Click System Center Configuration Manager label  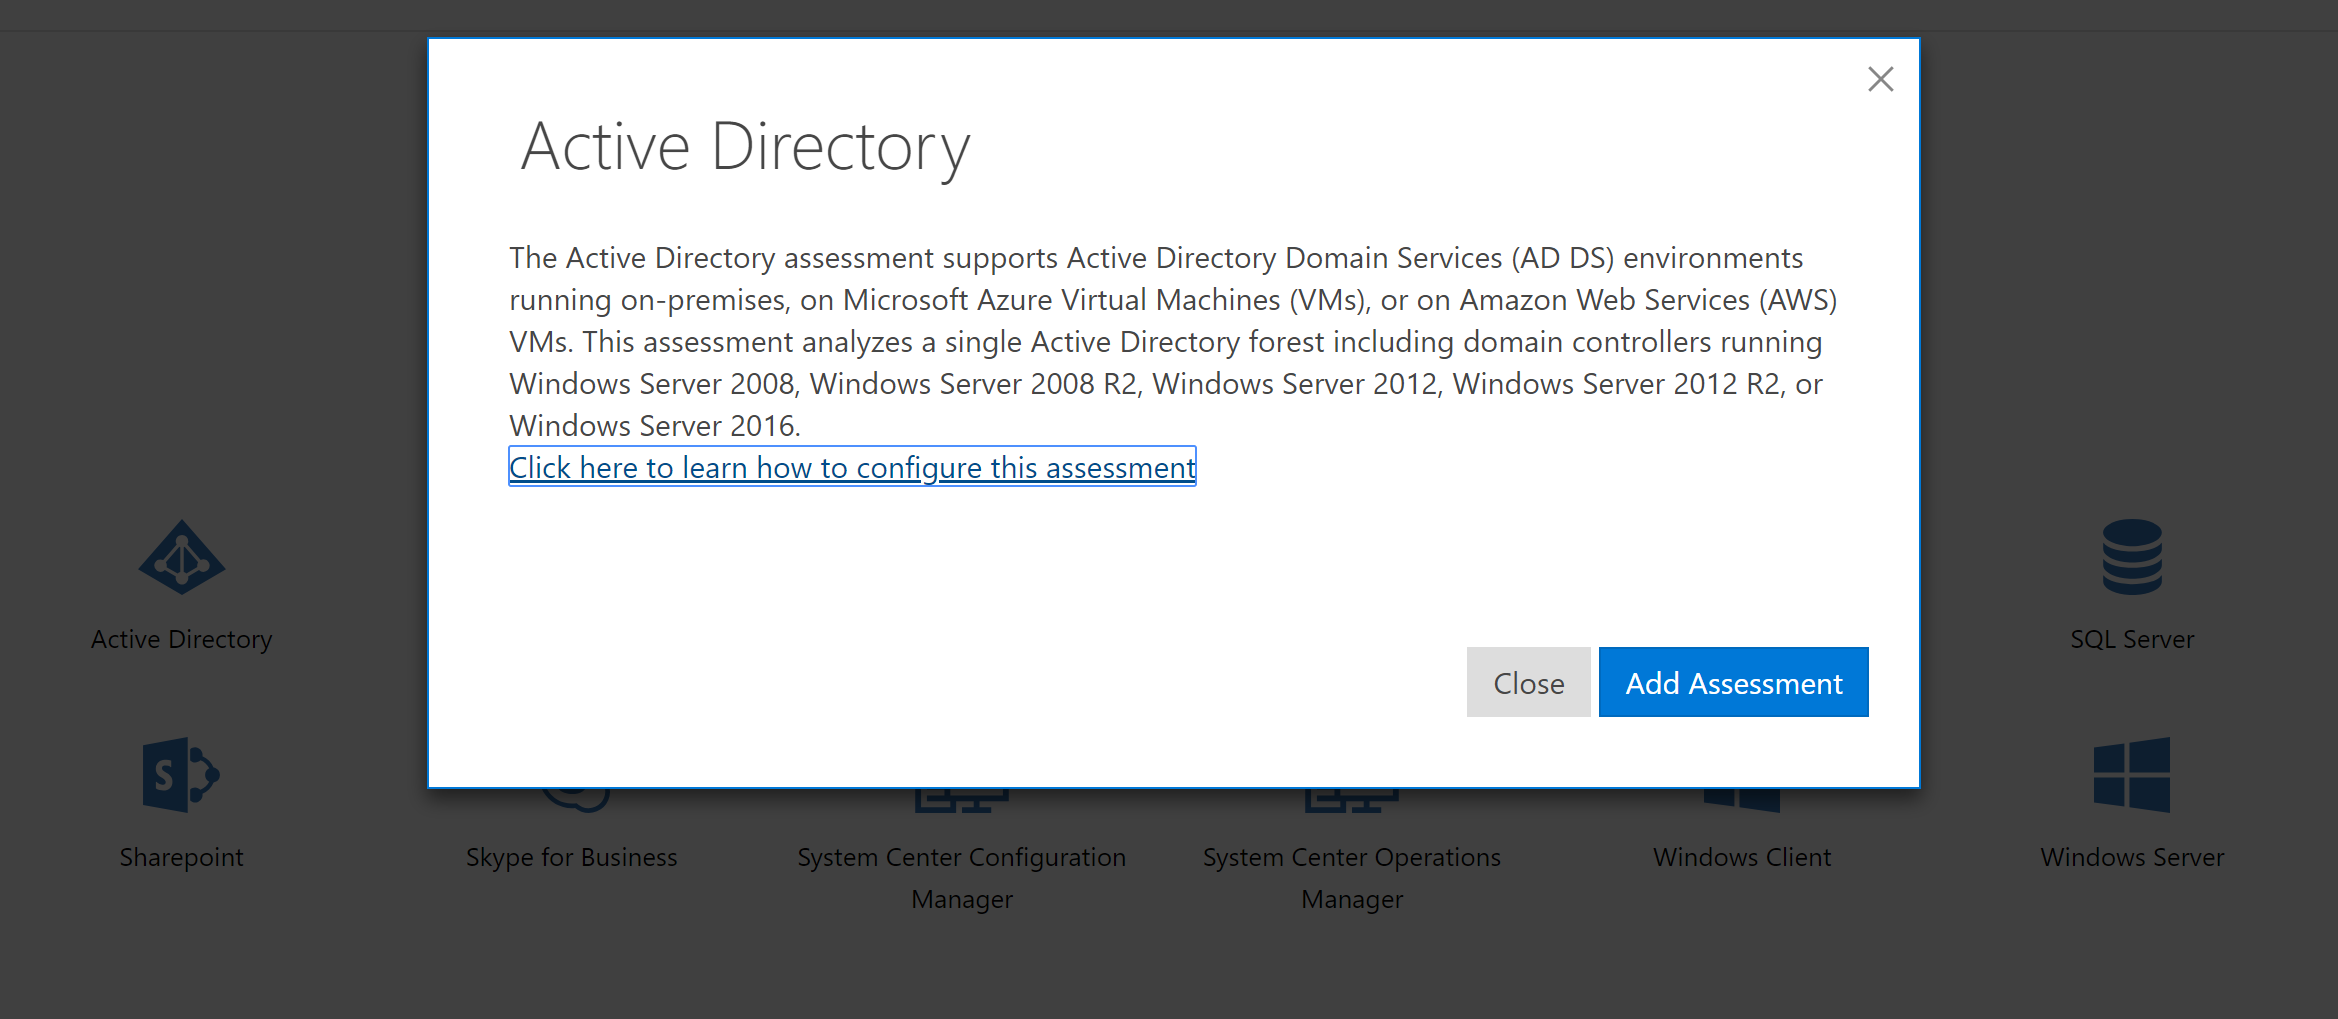pyautogui.click(x=961, y=878)
